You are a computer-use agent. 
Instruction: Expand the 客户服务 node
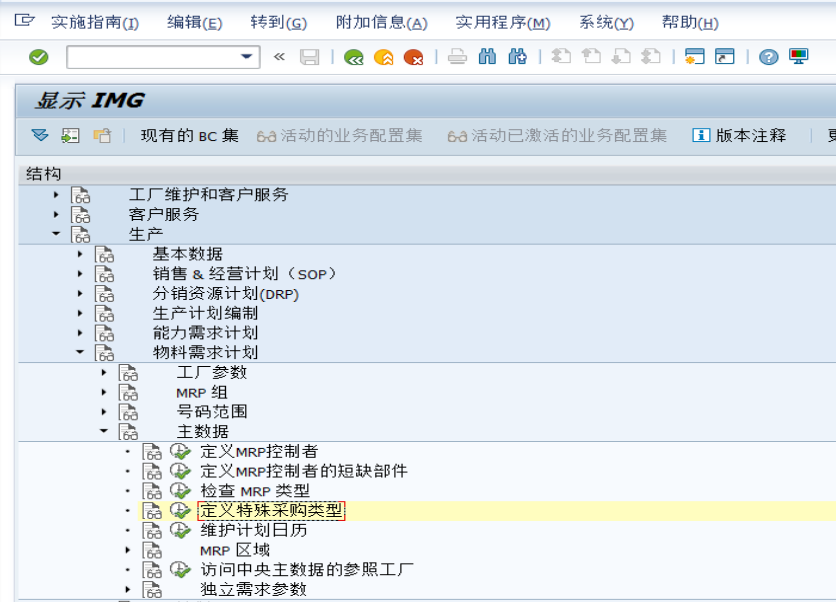(56, 214)
